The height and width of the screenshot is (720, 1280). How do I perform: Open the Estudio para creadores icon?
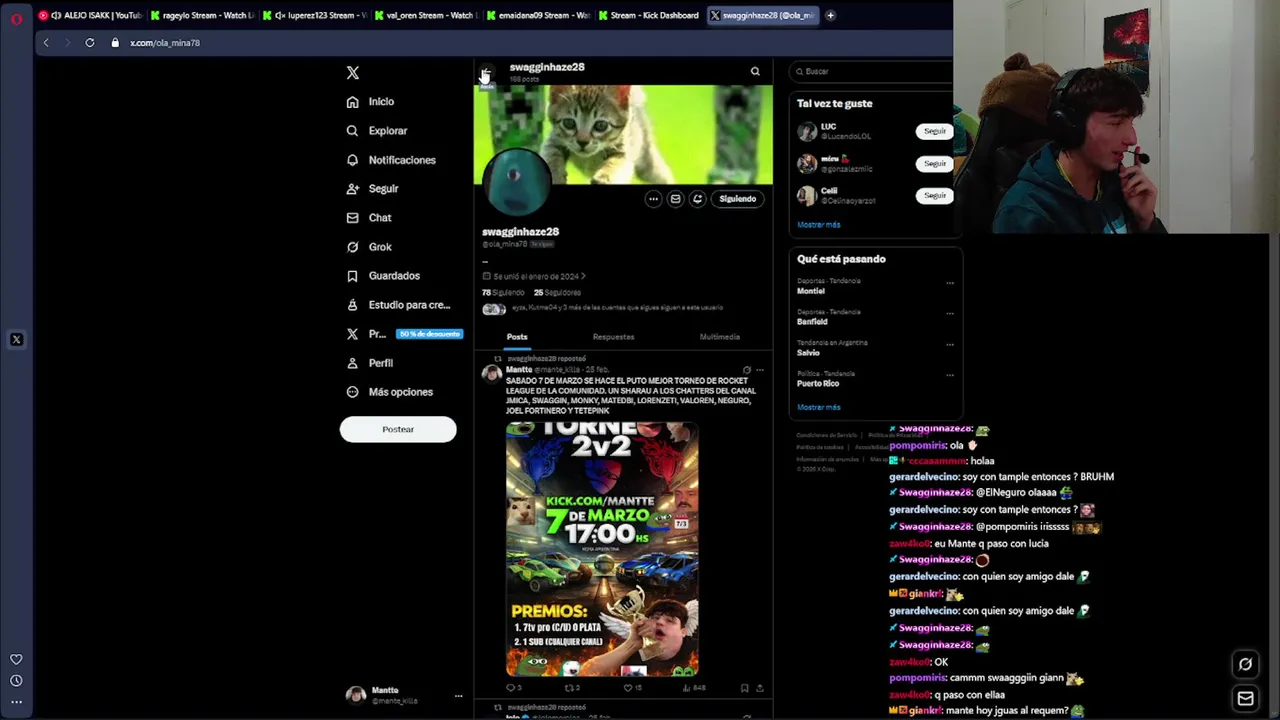point(352,305)
